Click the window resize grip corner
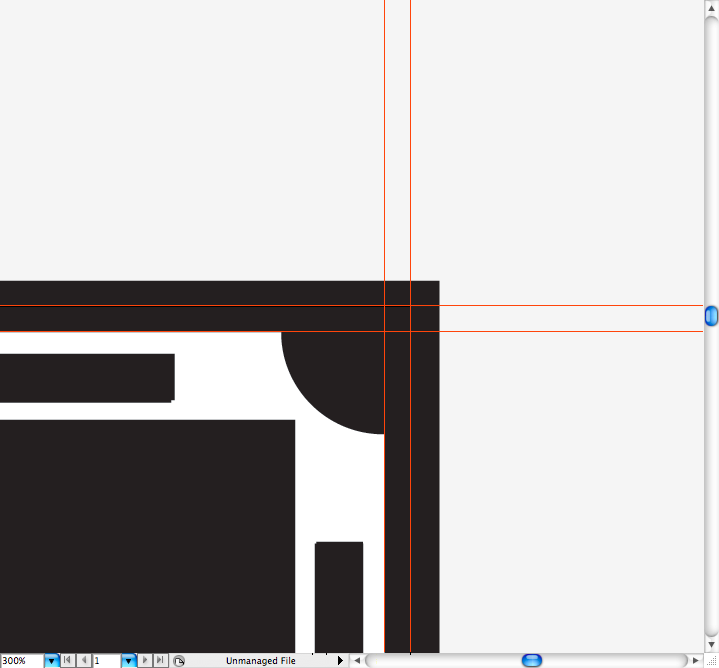Image resolution: width=719 pixels, height=668 pixels. click(x=711, y=661)
